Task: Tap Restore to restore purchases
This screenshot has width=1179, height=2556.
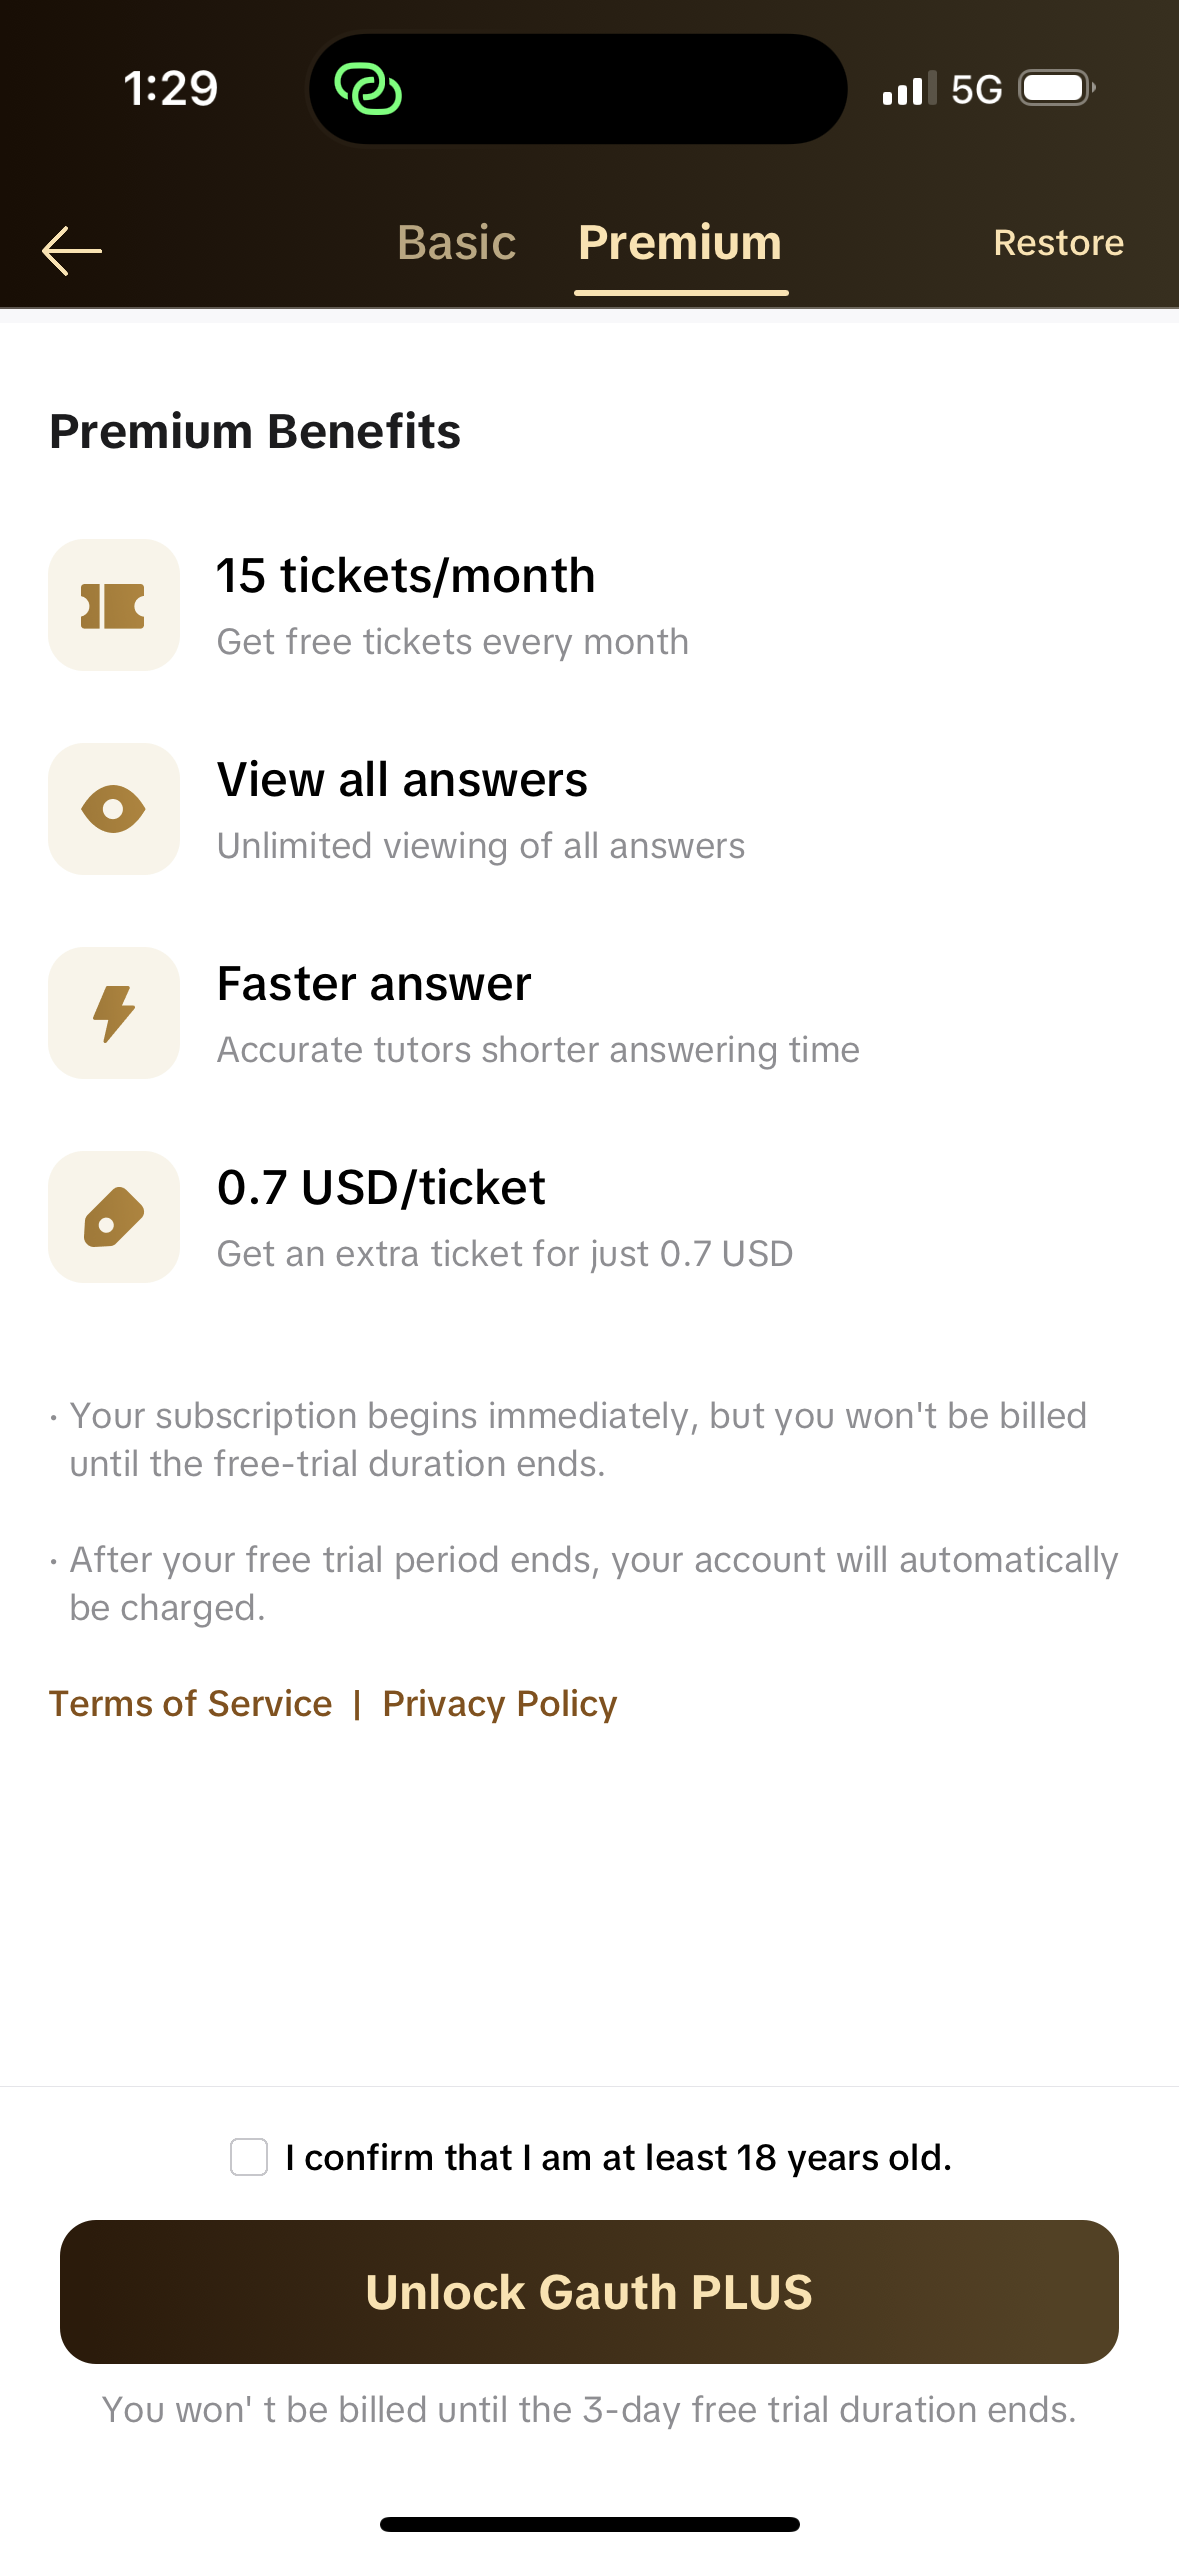Action: point(1058,243)
